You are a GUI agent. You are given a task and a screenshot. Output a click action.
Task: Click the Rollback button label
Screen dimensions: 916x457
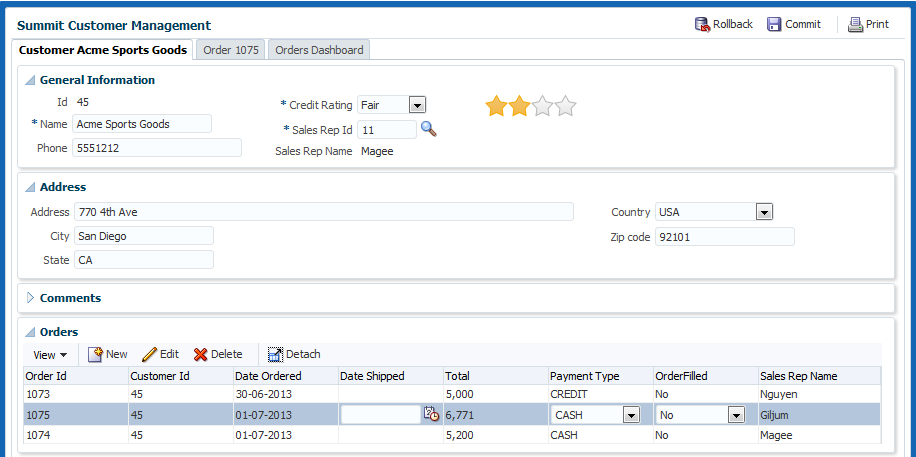[x=733, y=25]
